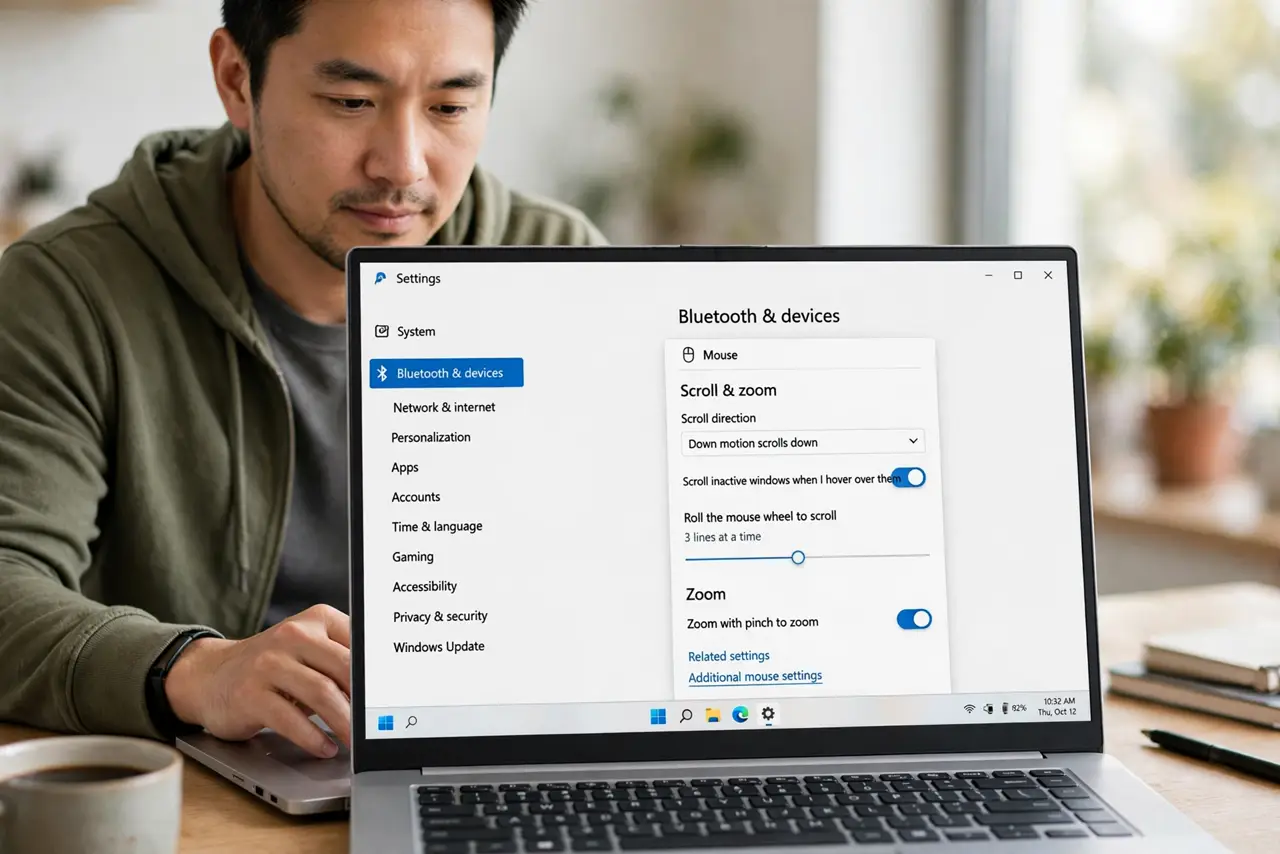Viewport: 1280px width, 854px height.
Task: Click the System monitor icon in the sidebar
Action: 382,331
